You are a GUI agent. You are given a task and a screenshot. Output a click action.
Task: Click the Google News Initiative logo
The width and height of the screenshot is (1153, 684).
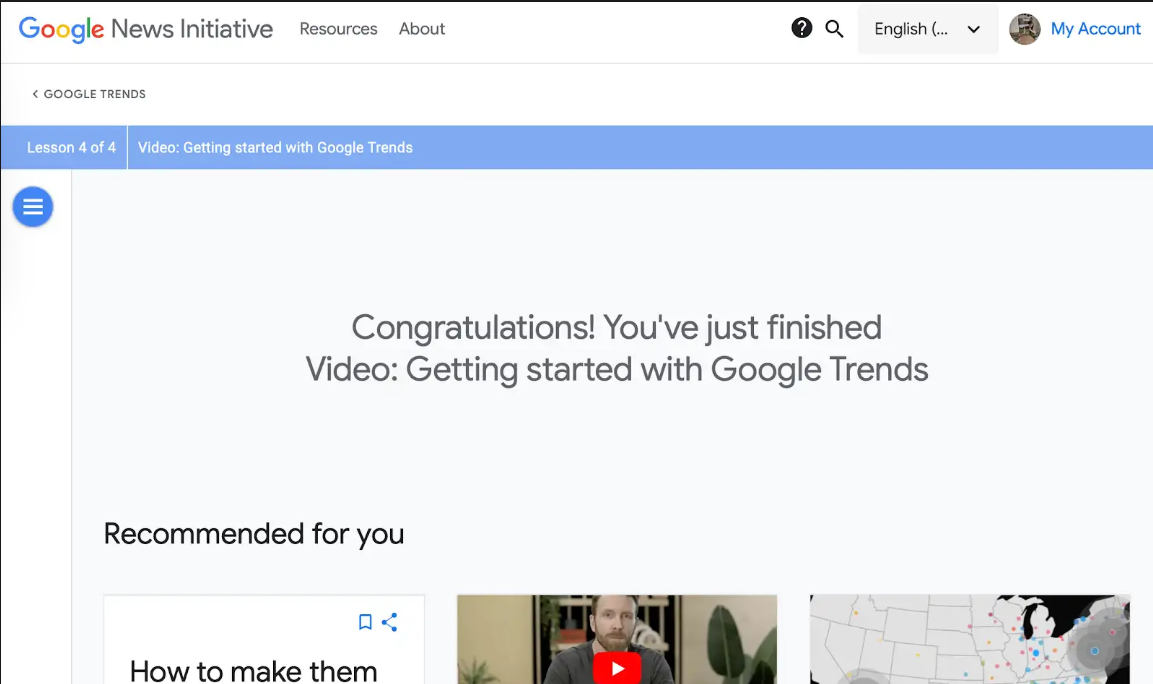click(146, 29)
